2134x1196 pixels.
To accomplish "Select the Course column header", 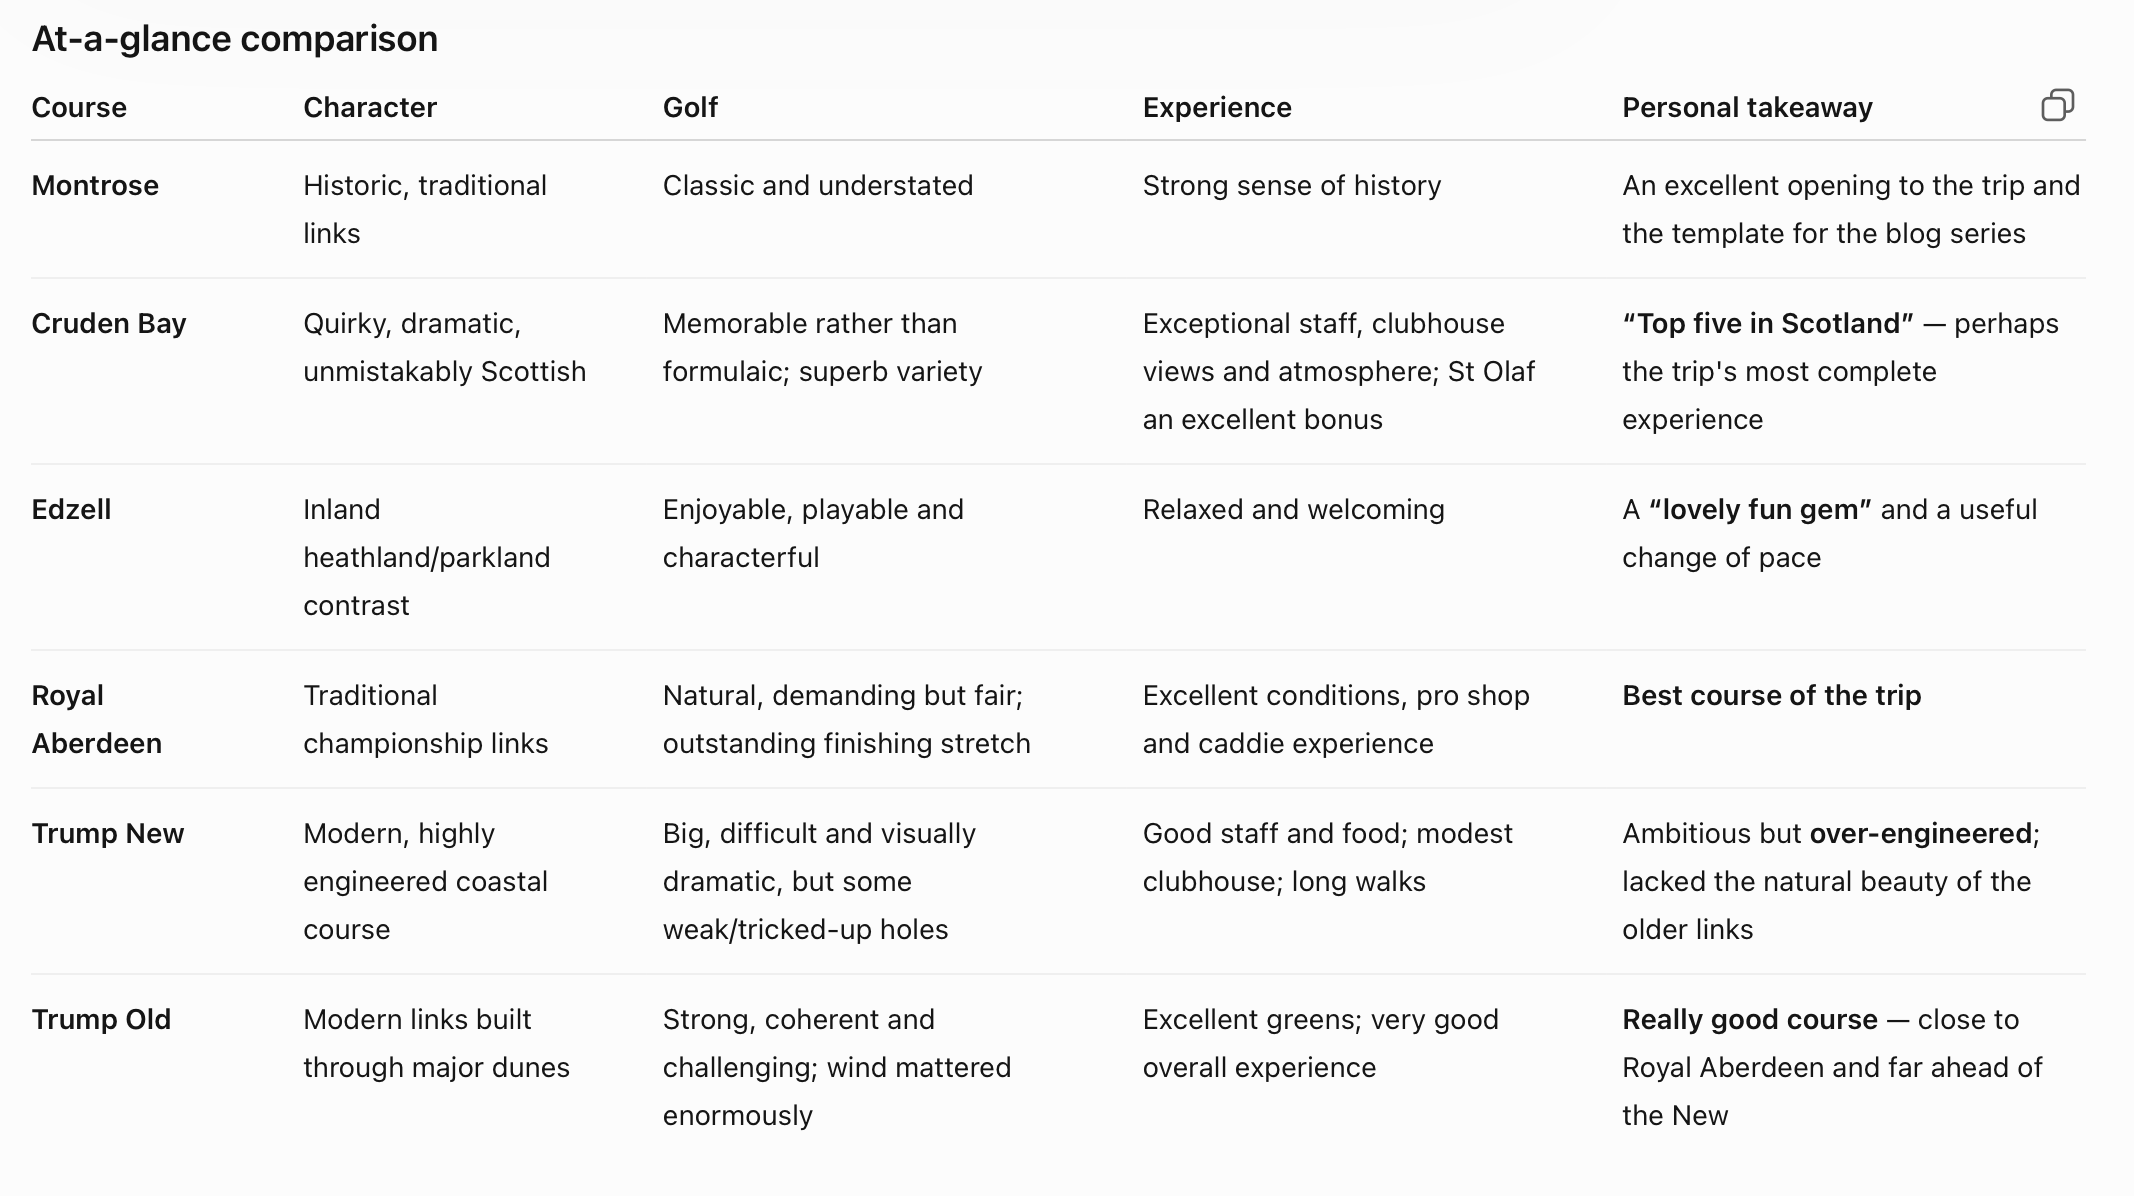I will tap(79, 107).
